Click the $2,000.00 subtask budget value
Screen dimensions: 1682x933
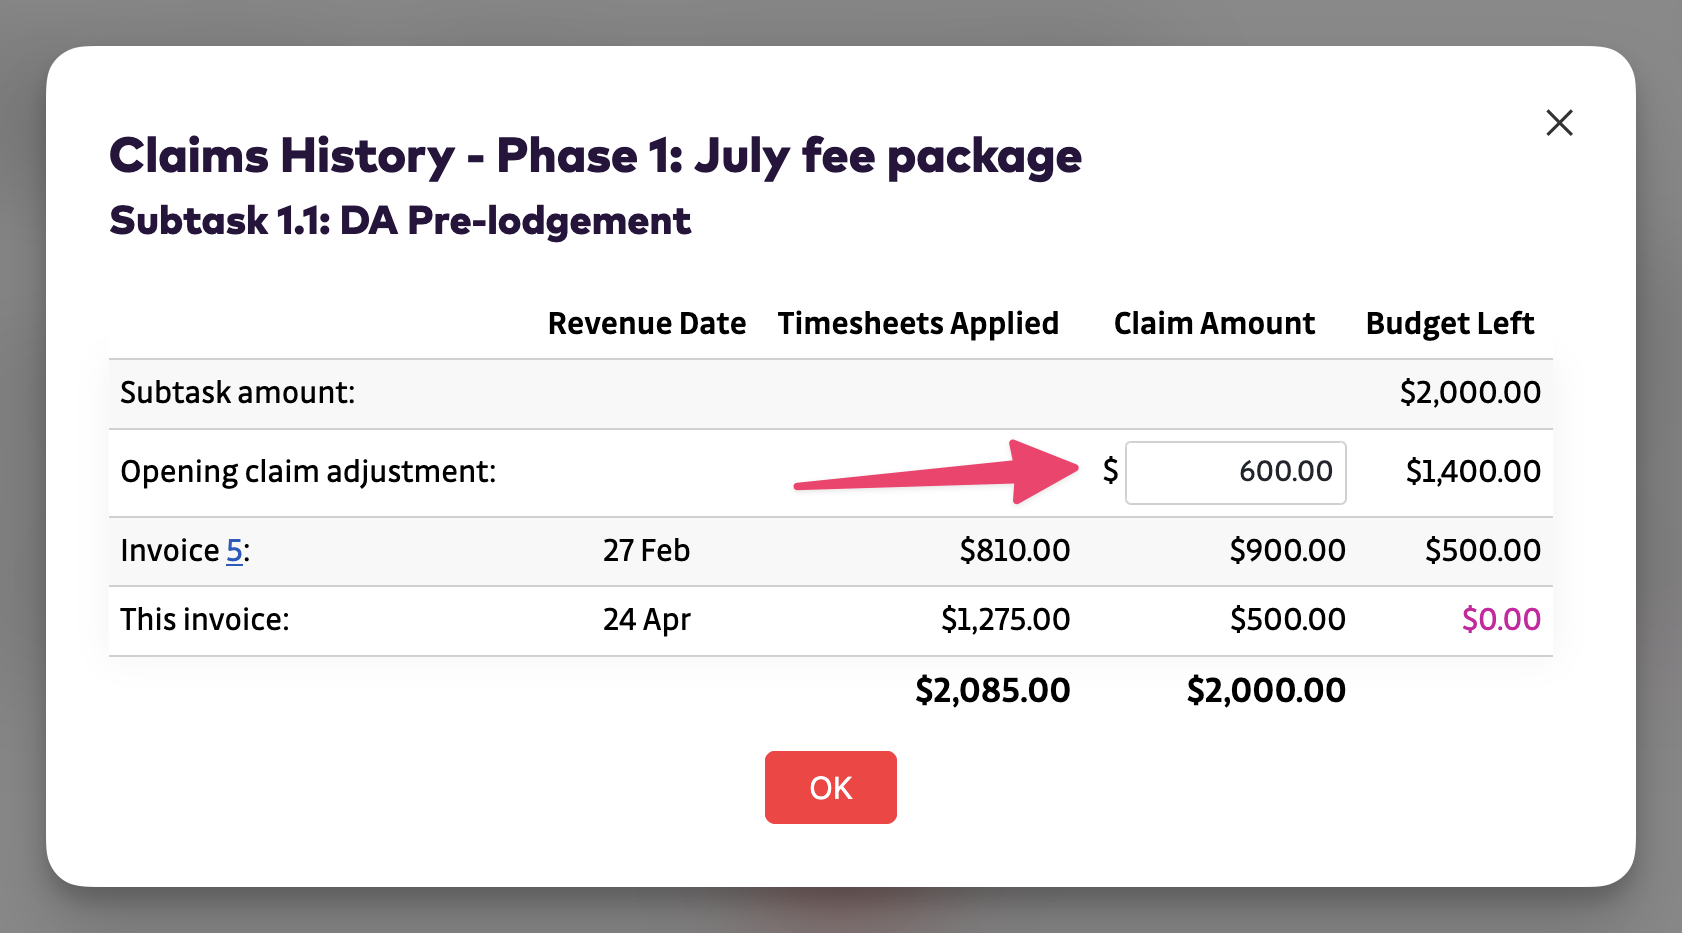[1469, 392]
